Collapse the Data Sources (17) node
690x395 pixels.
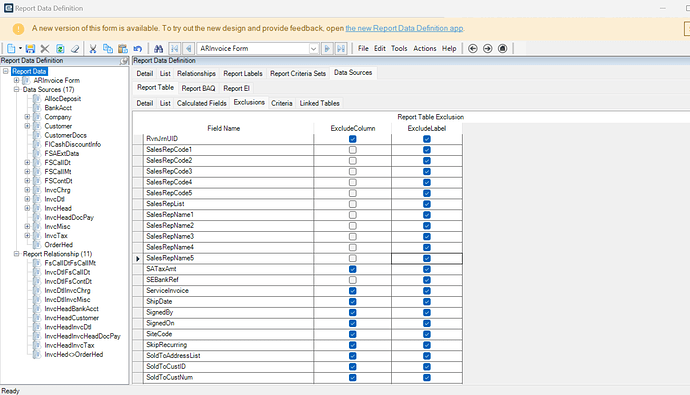tap(16, 89)
